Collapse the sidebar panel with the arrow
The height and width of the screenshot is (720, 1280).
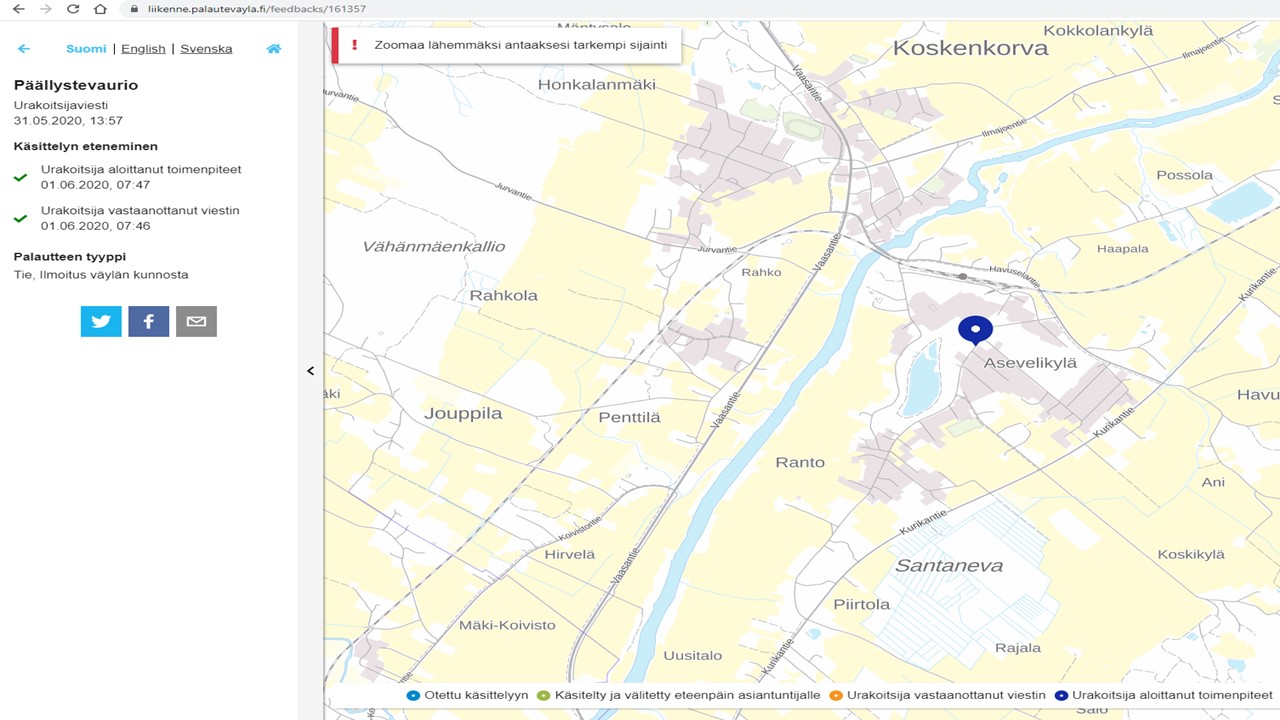[310, 371]
